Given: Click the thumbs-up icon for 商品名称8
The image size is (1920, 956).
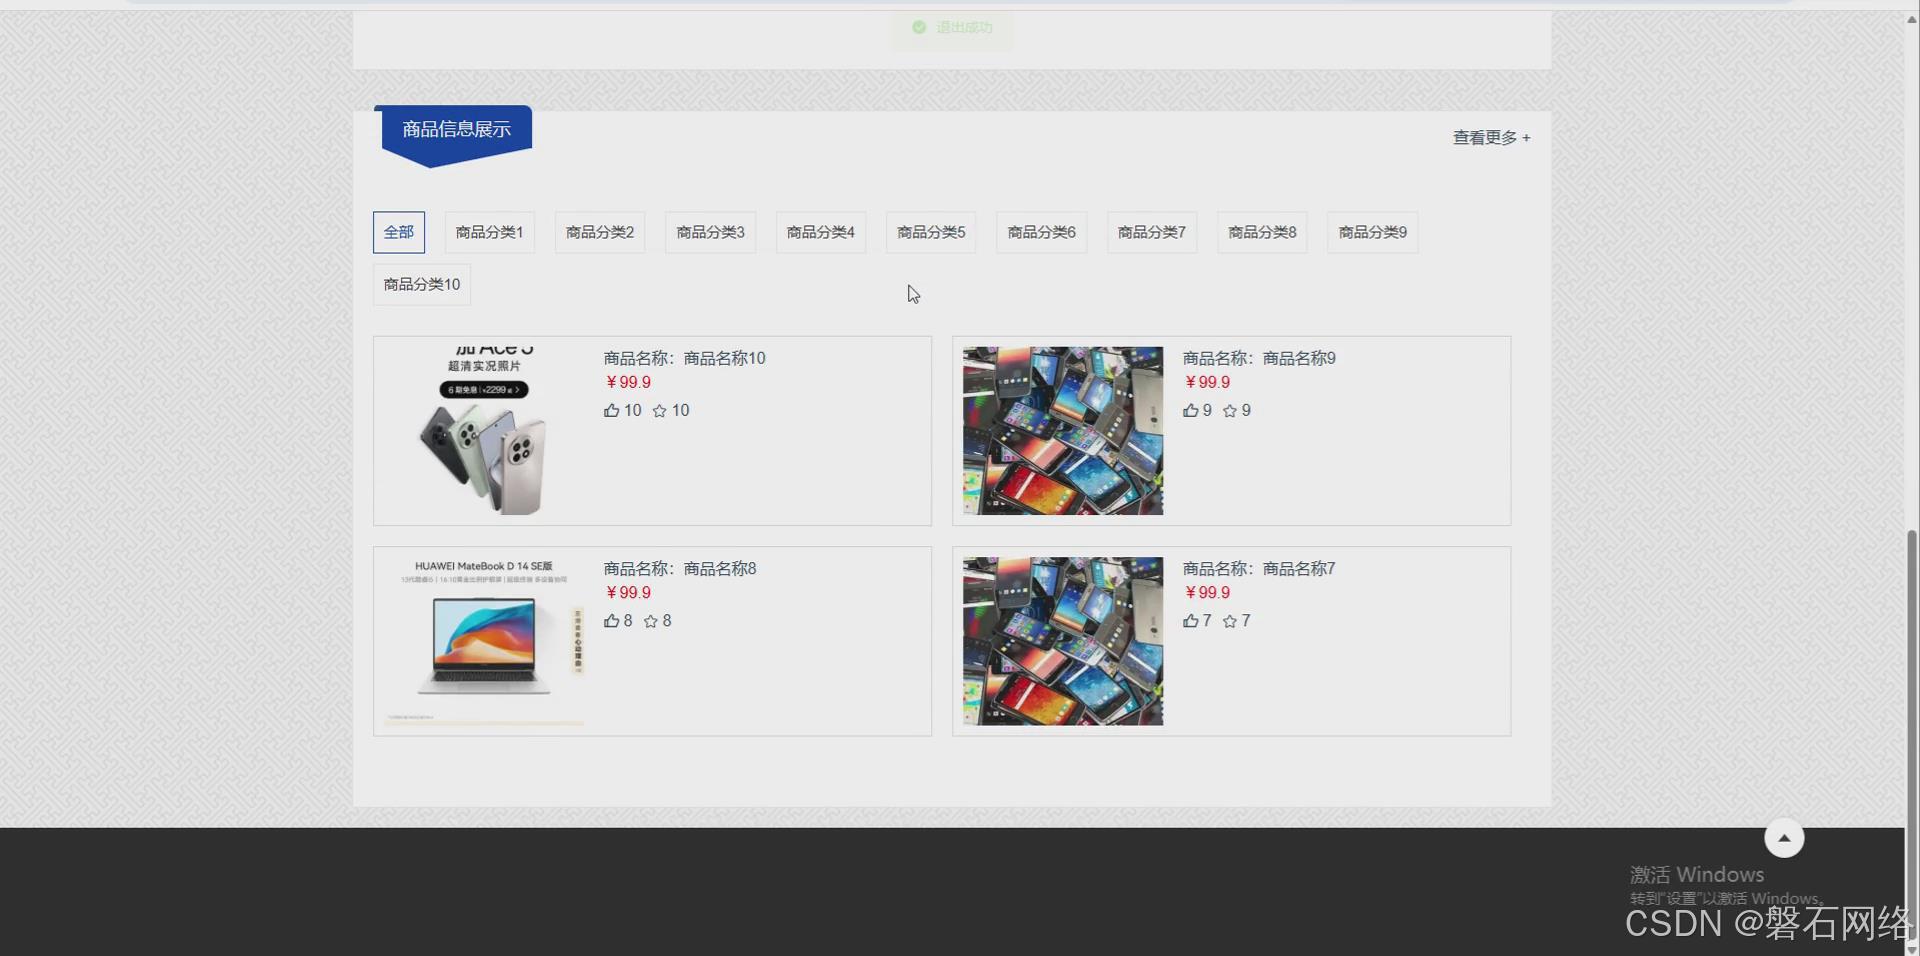Looking at the screenshot, I should 611,621.
